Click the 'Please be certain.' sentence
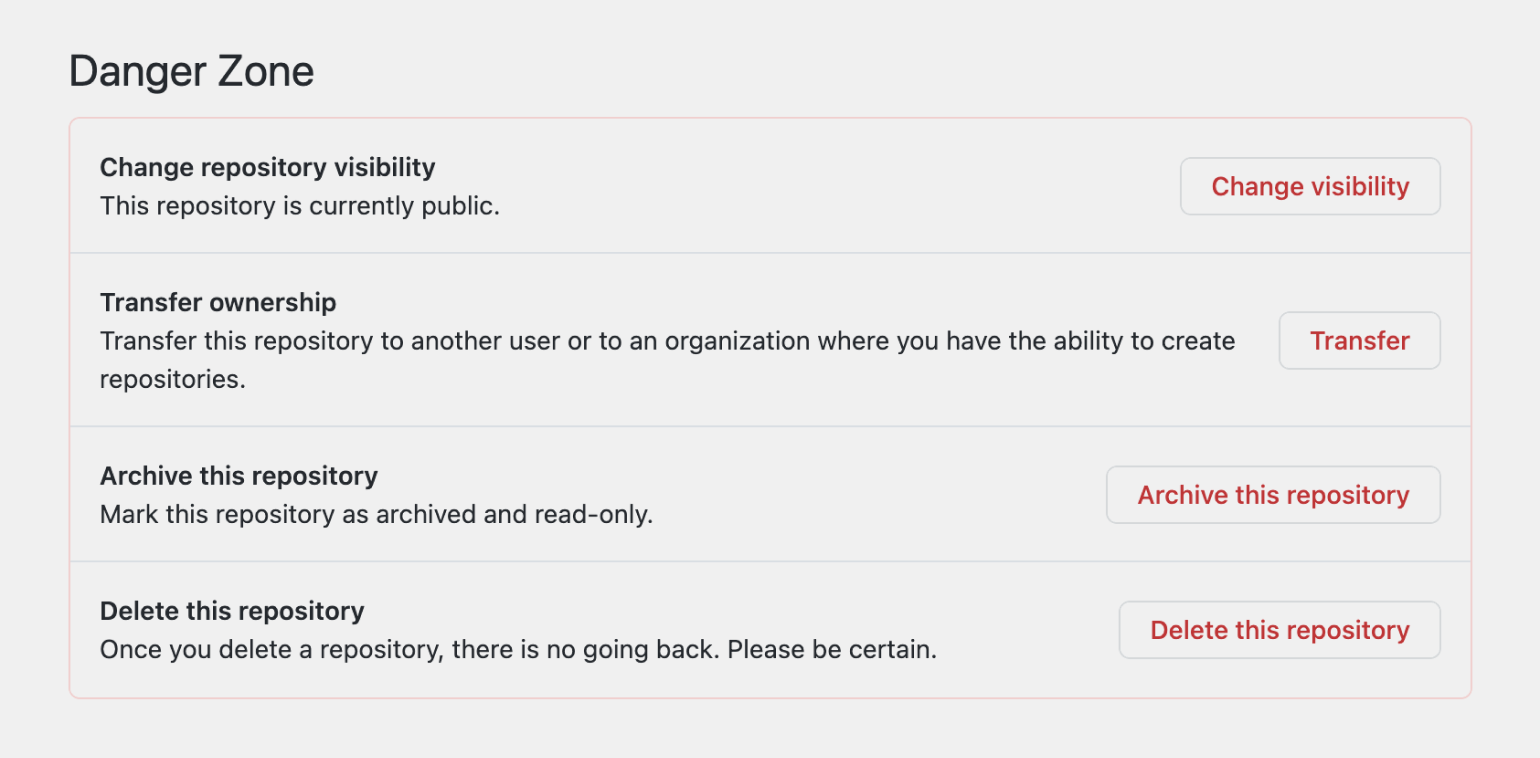This screenshot has height=758, width=1540. pos(832,650)
